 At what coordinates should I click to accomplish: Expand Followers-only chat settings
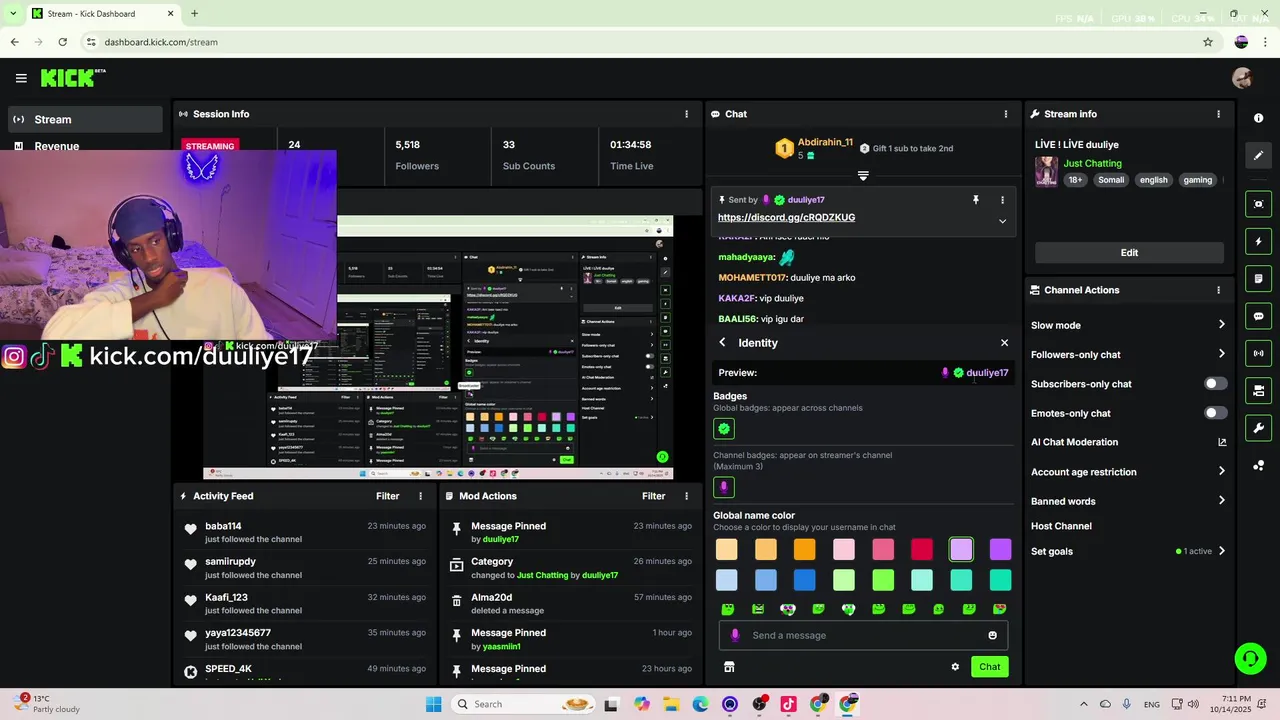click(1221, 354)
